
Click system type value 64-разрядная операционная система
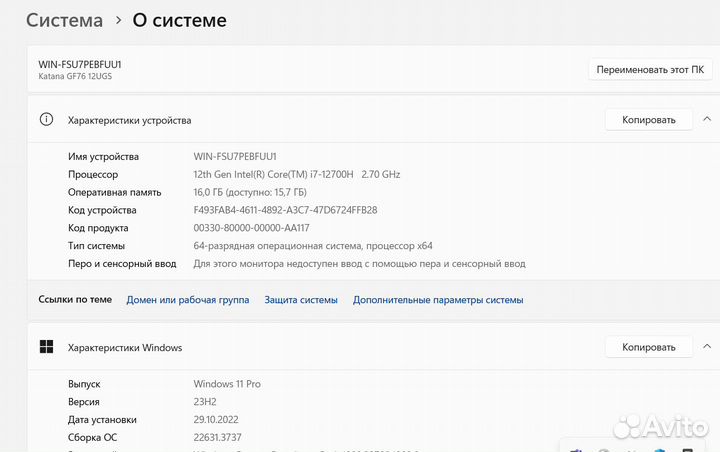(x=313, y=246)
